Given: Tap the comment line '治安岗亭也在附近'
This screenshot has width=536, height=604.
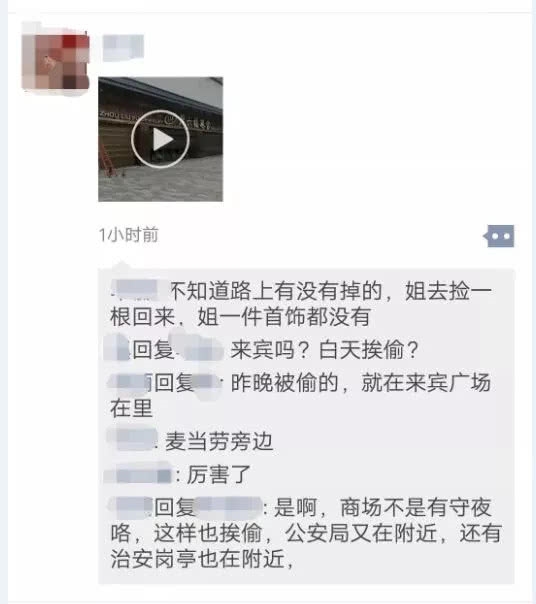Looking at the screenshot, I should [203, 559].
